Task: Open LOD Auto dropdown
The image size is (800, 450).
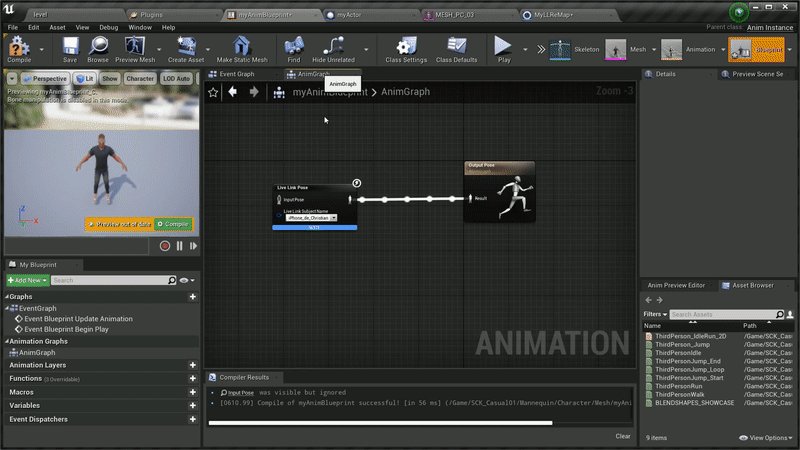Action: (x=176, y=79)
